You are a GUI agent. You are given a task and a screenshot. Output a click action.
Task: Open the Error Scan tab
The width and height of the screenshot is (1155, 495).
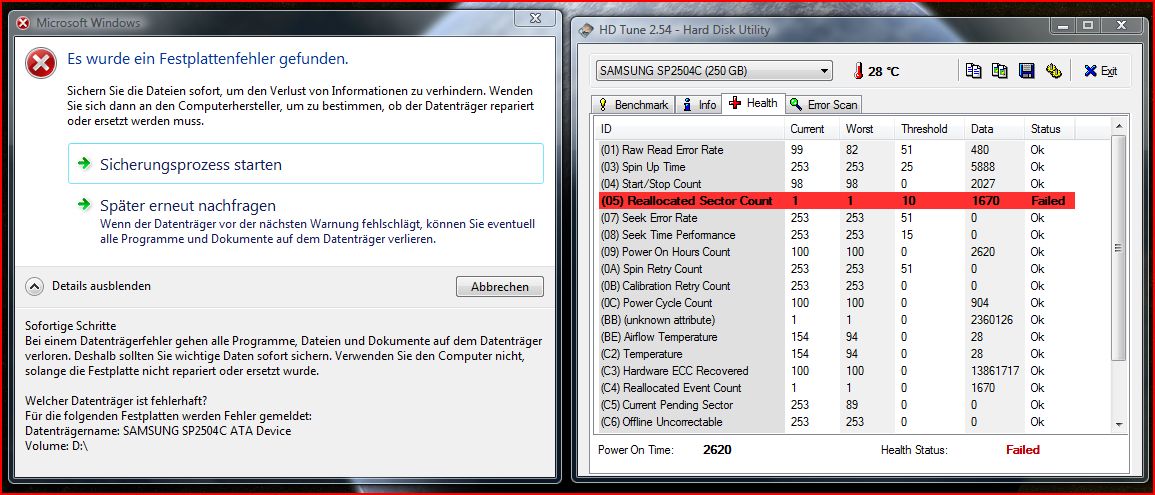(x=823, y=105)
